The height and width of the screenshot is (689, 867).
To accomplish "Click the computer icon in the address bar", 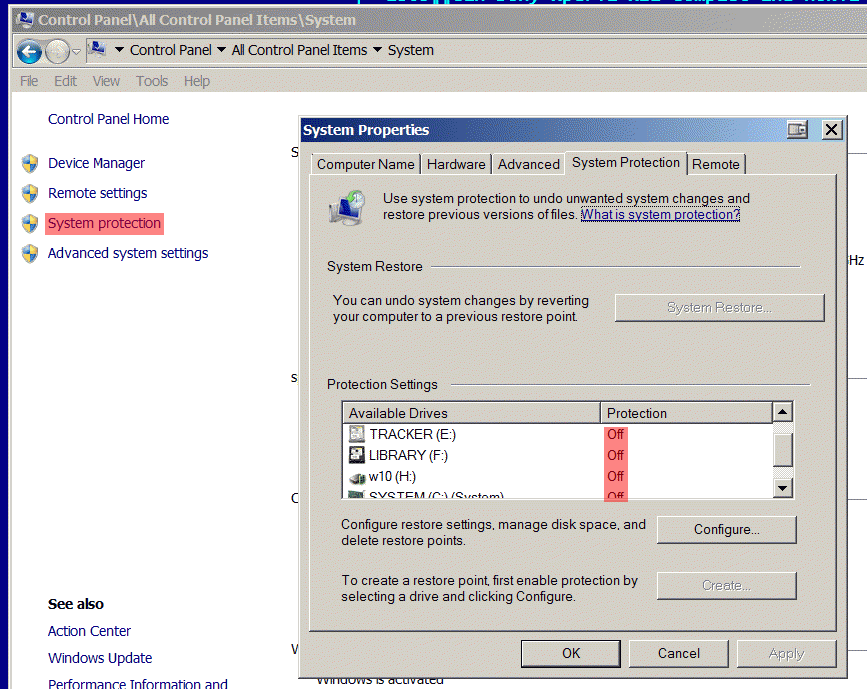I will (97, 49).
